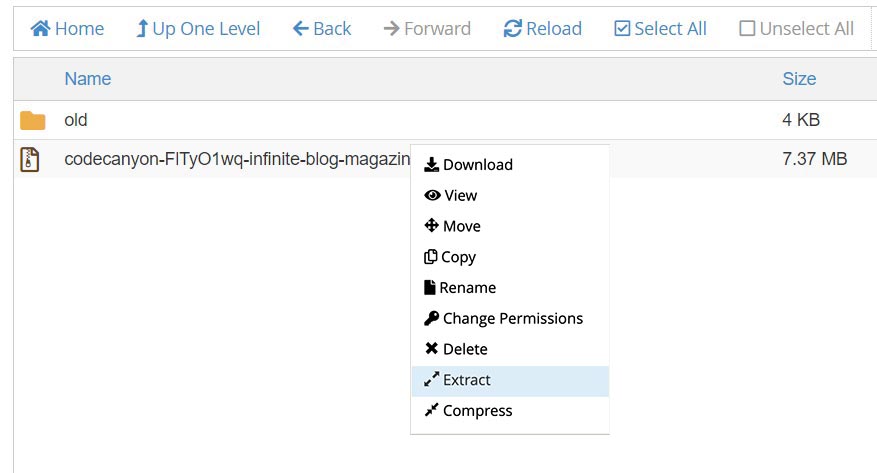Sort files by the Size column header
This screenshot has width=877, height=473.
pos(799,79)
